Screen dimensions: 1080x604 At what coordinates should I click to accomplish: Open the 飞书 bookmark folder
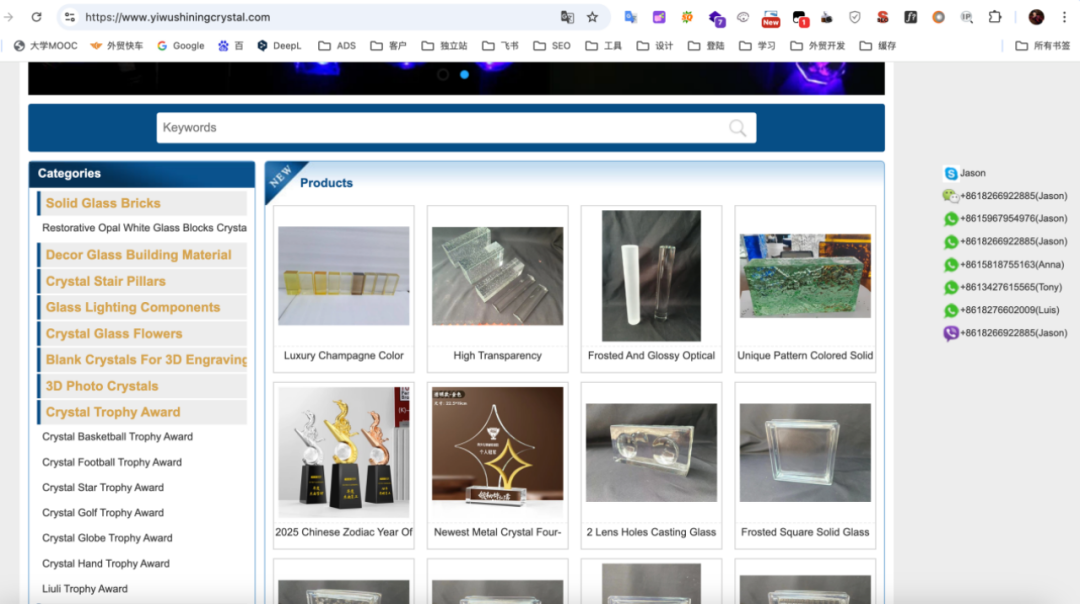[x=500, y=45]
